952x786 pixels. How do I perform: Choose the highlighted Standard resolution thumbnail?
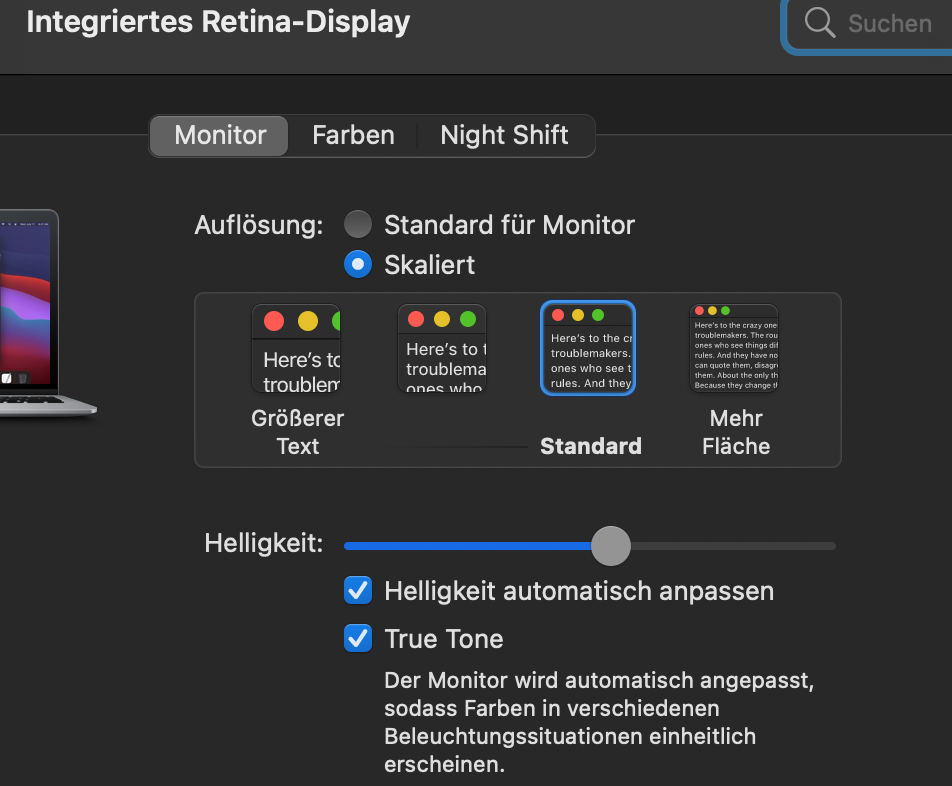pos(588,348)
